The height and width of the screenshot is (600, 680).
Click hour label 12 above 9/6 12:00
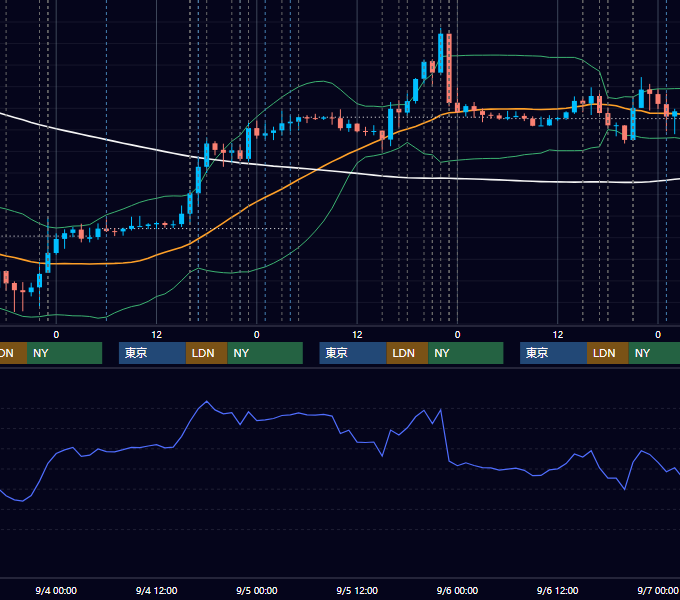coord(558,335)
